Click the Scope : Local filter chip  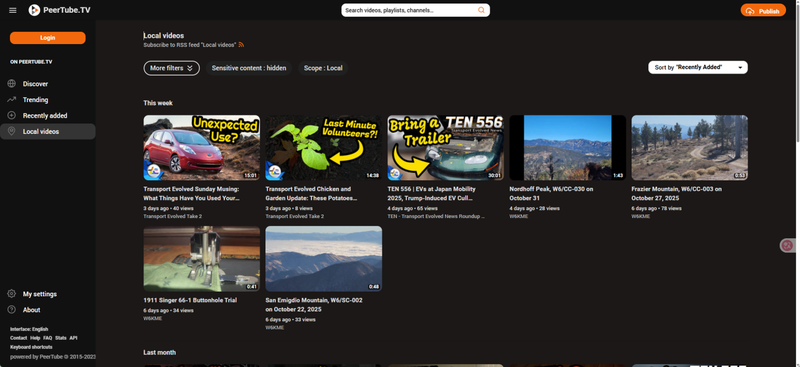coord(323,68)
